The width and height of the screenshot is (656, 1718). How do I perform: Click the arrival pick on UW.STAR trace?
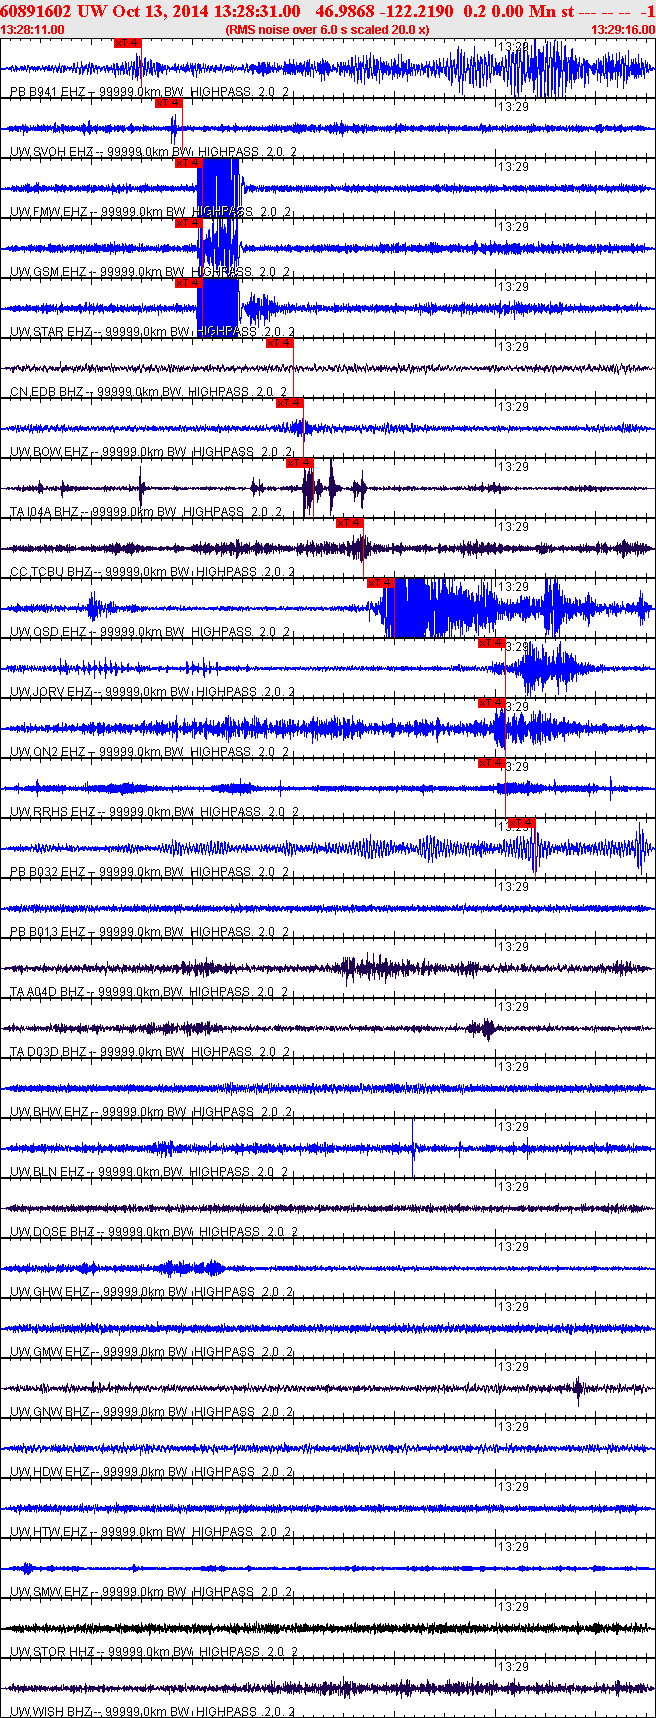[x=188, y=283]
